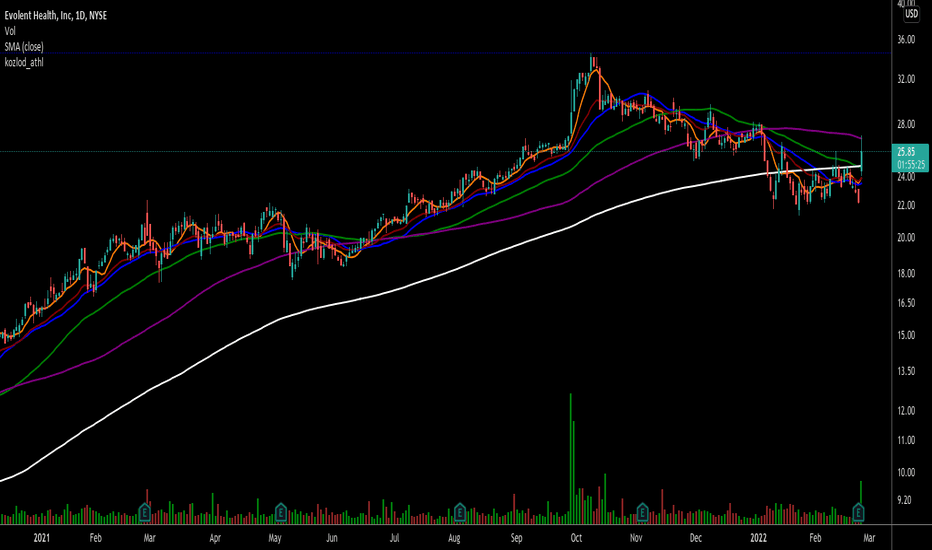The height and width of the screenshot is (550, 932).
Task: Click the candlestick peak in October 2021
Action: coord(591,62)
